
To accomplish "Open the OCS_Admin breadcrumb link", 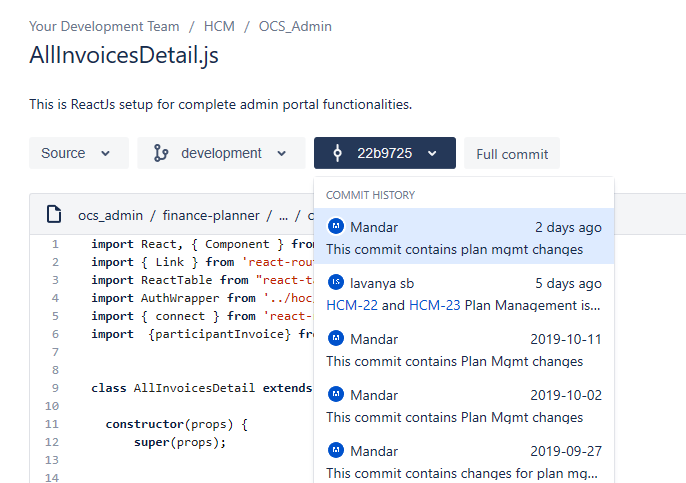I will 295,26.
